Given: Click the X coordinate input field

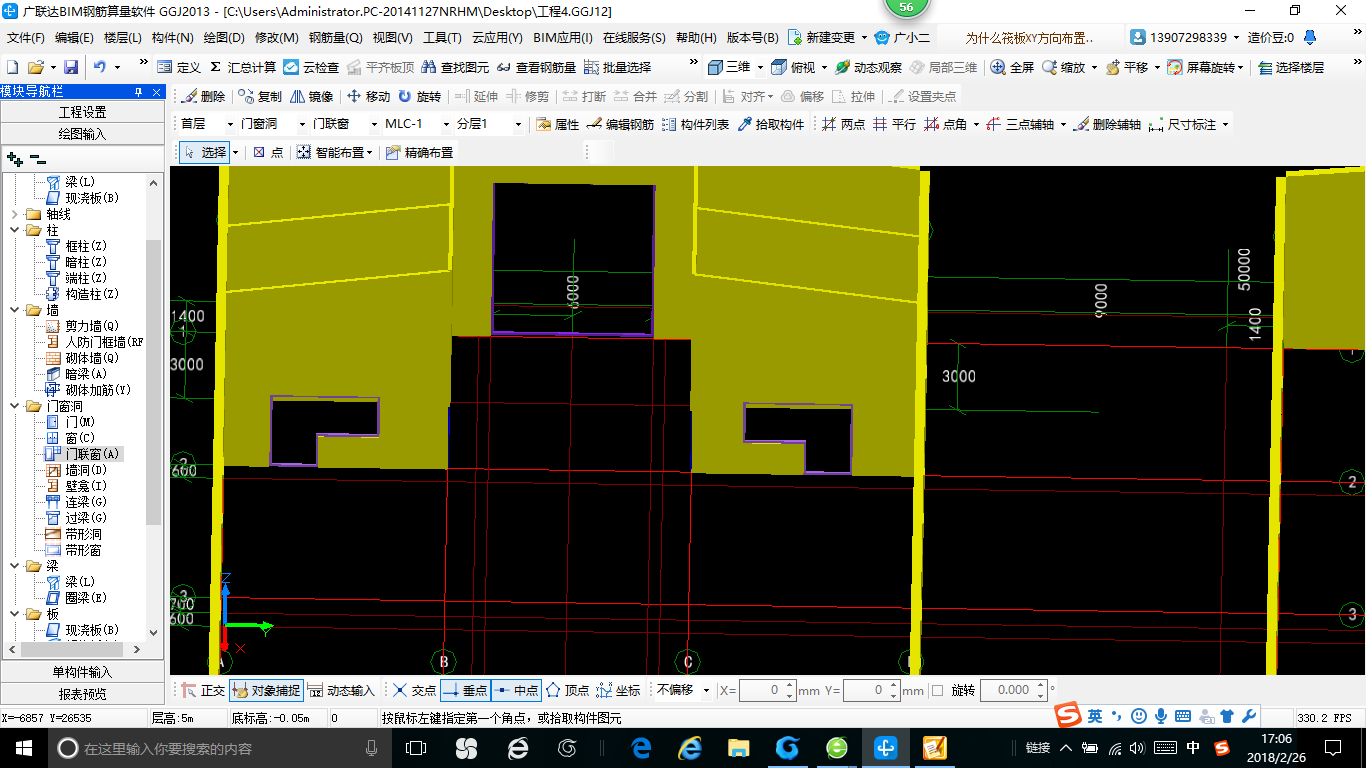Looking at the screenshot, I should click(759, 690).
